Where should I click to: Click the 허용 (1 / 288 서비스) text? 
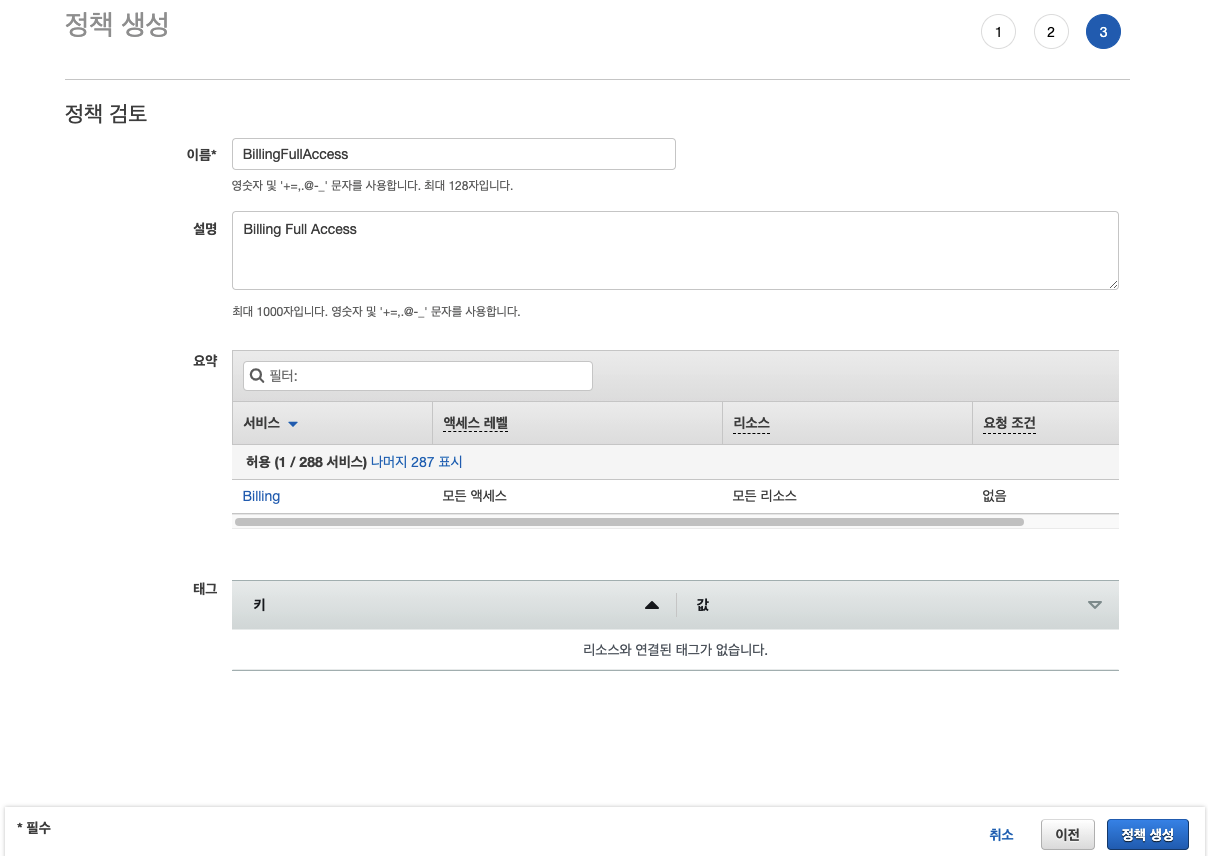[x=306, y=462]
